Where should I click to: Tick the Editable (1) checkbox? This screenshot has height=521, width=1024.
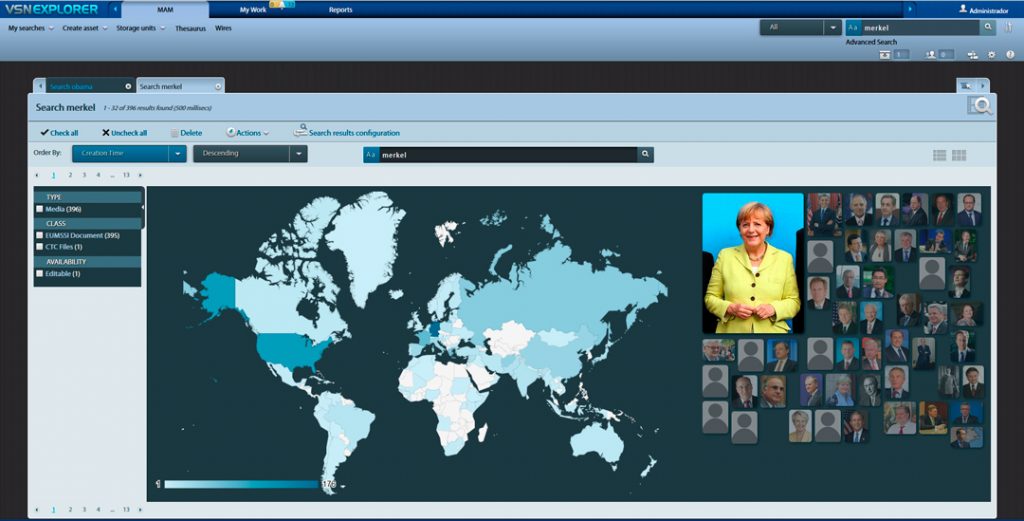[40, 274]
